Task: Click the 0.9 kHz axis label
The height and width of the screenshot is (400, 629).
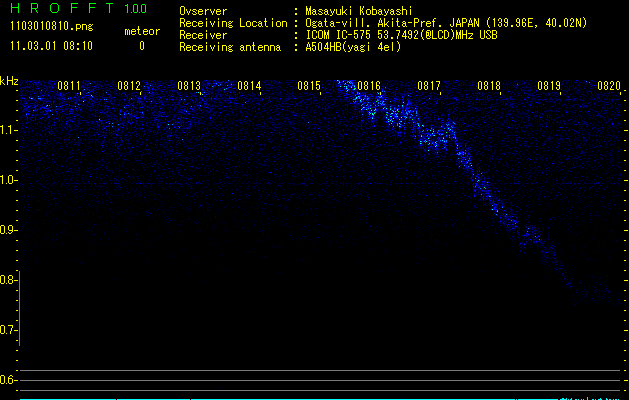Action: [x=8, y=230]
